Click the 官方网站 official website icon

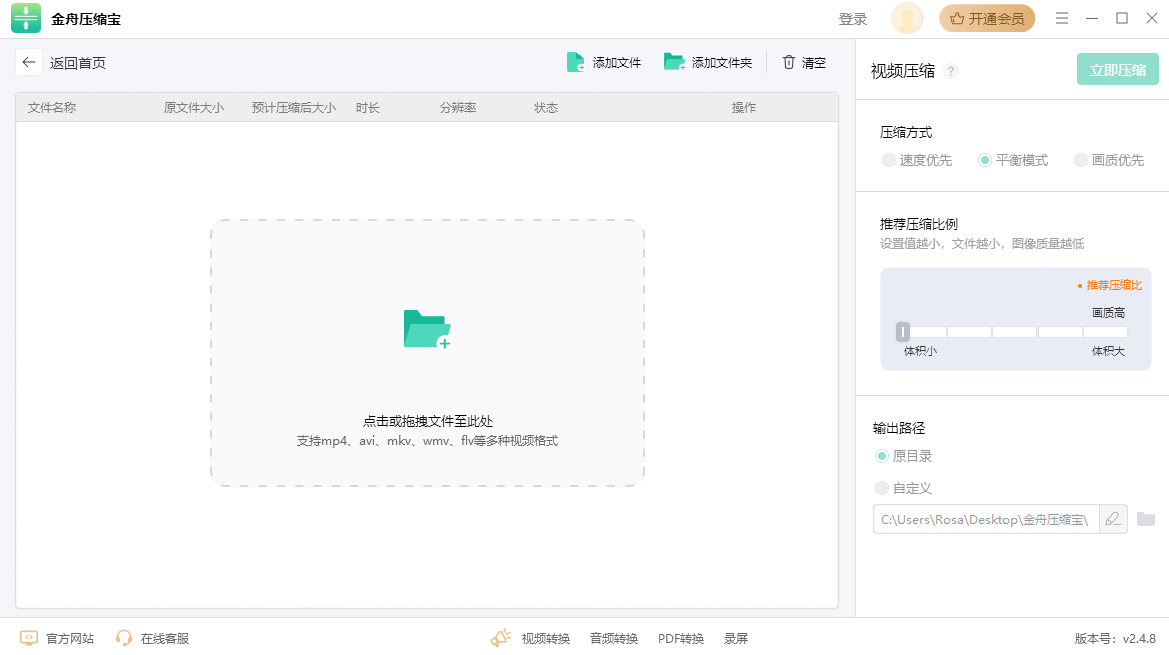click(x=29, y=637)
